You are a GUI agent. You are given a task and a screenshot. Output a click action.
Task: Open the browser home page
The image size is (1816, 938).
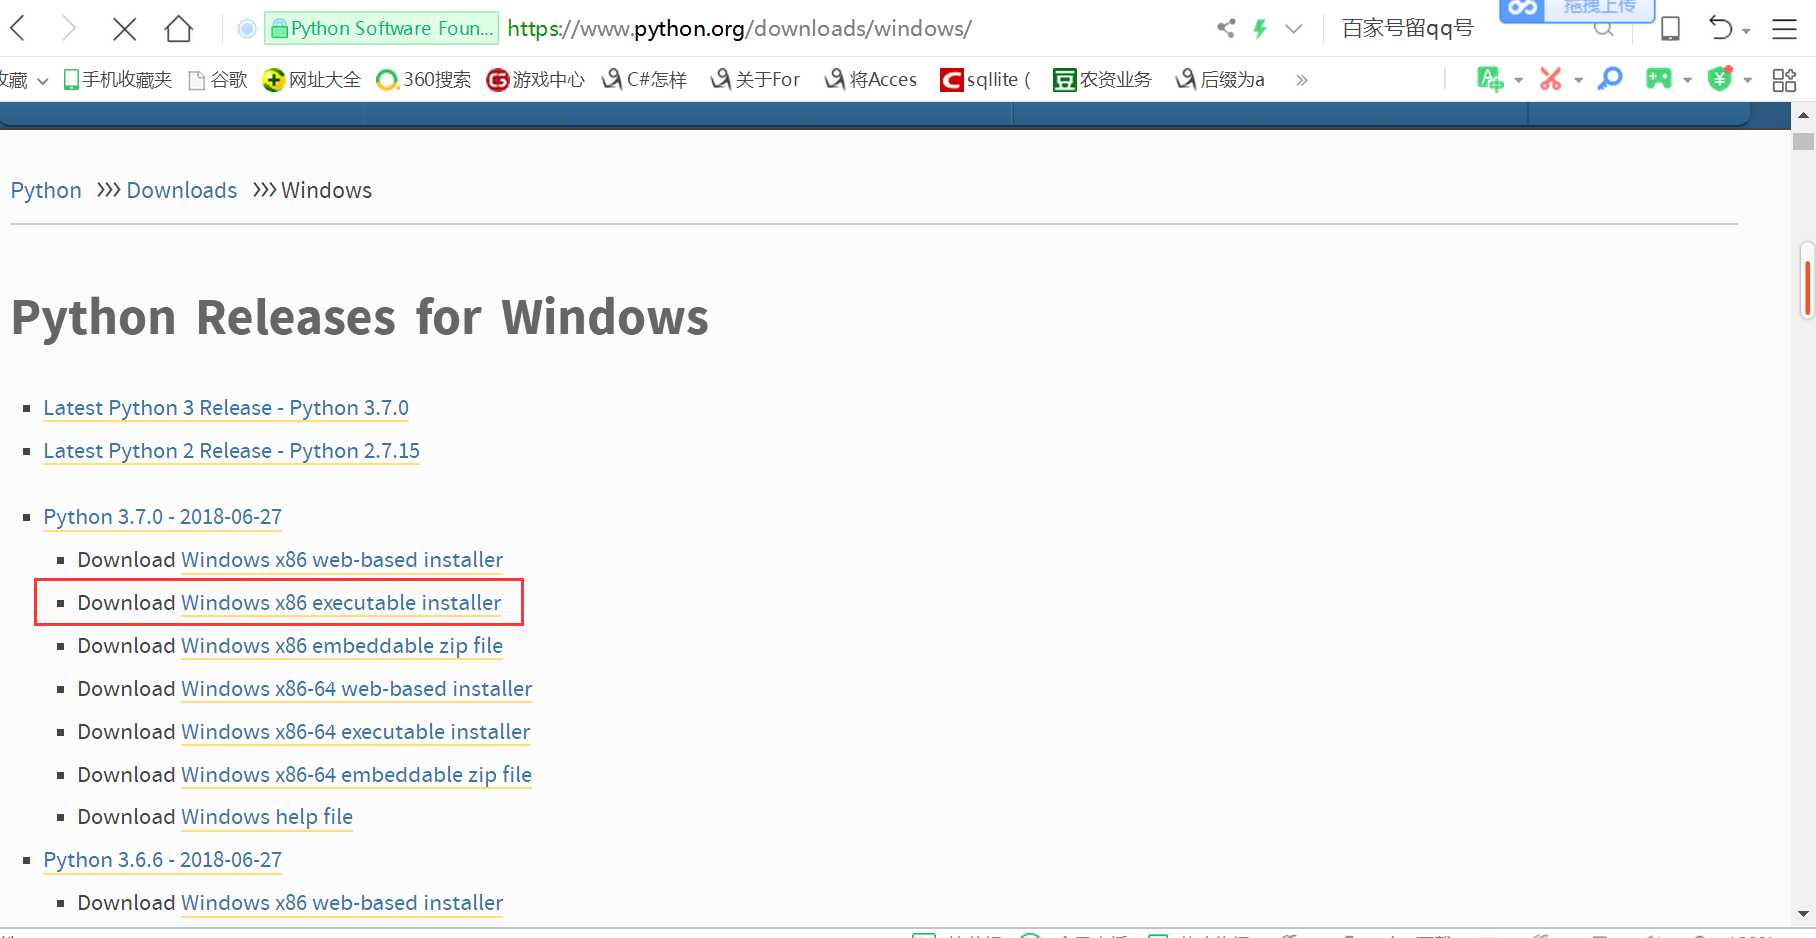178,28
